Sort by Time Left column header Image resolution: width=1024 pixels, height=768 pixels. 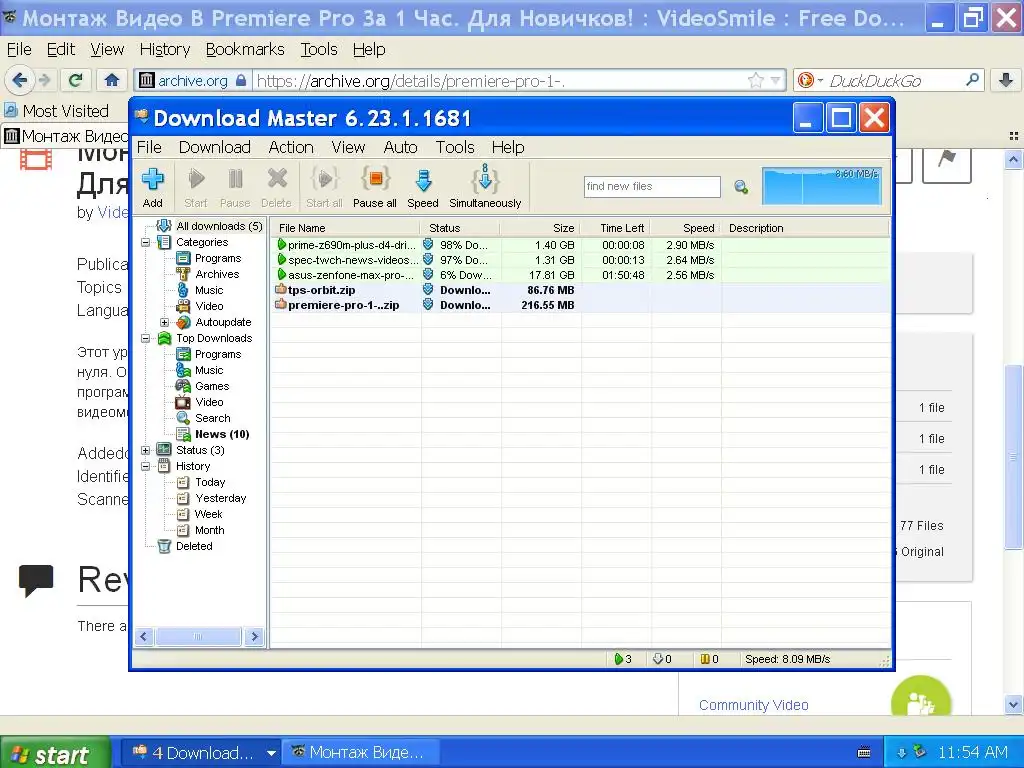click(x=615, y=228)
